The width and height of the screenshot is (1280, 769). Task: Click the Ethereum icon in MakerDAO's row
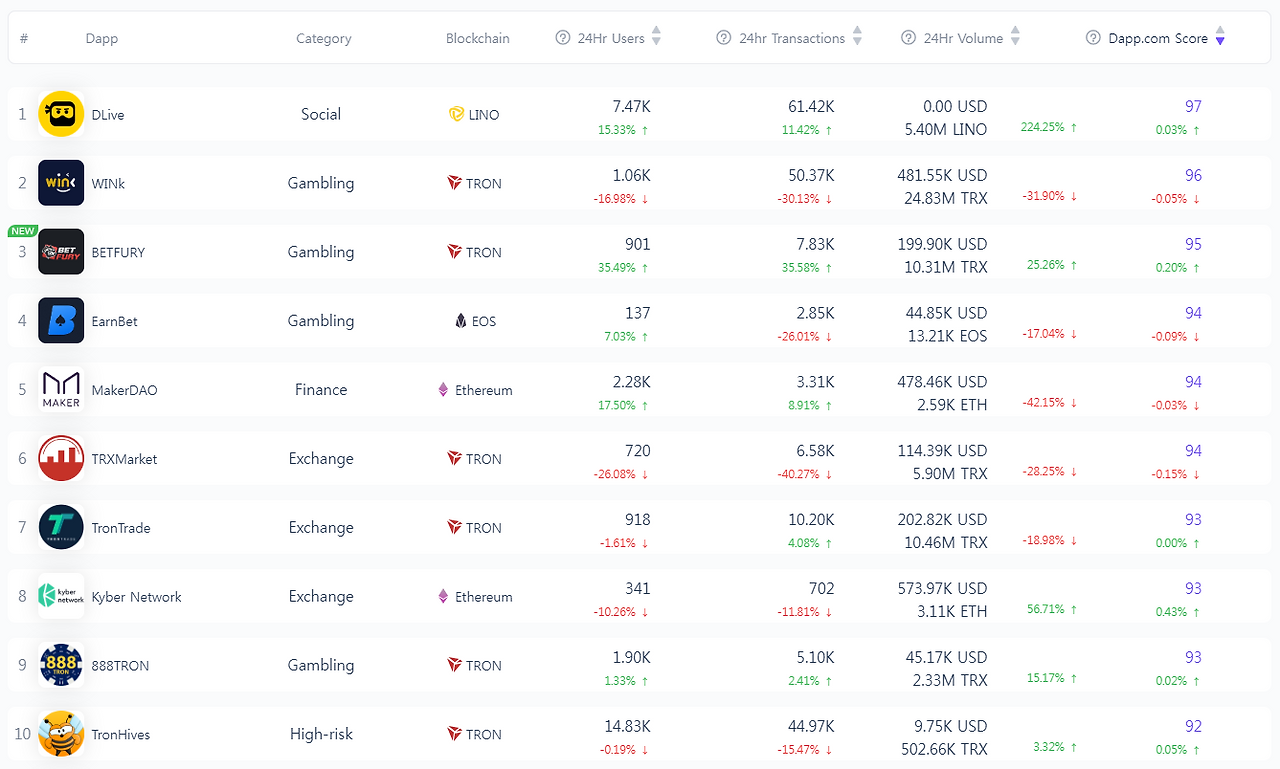click(x=442, y=390)
